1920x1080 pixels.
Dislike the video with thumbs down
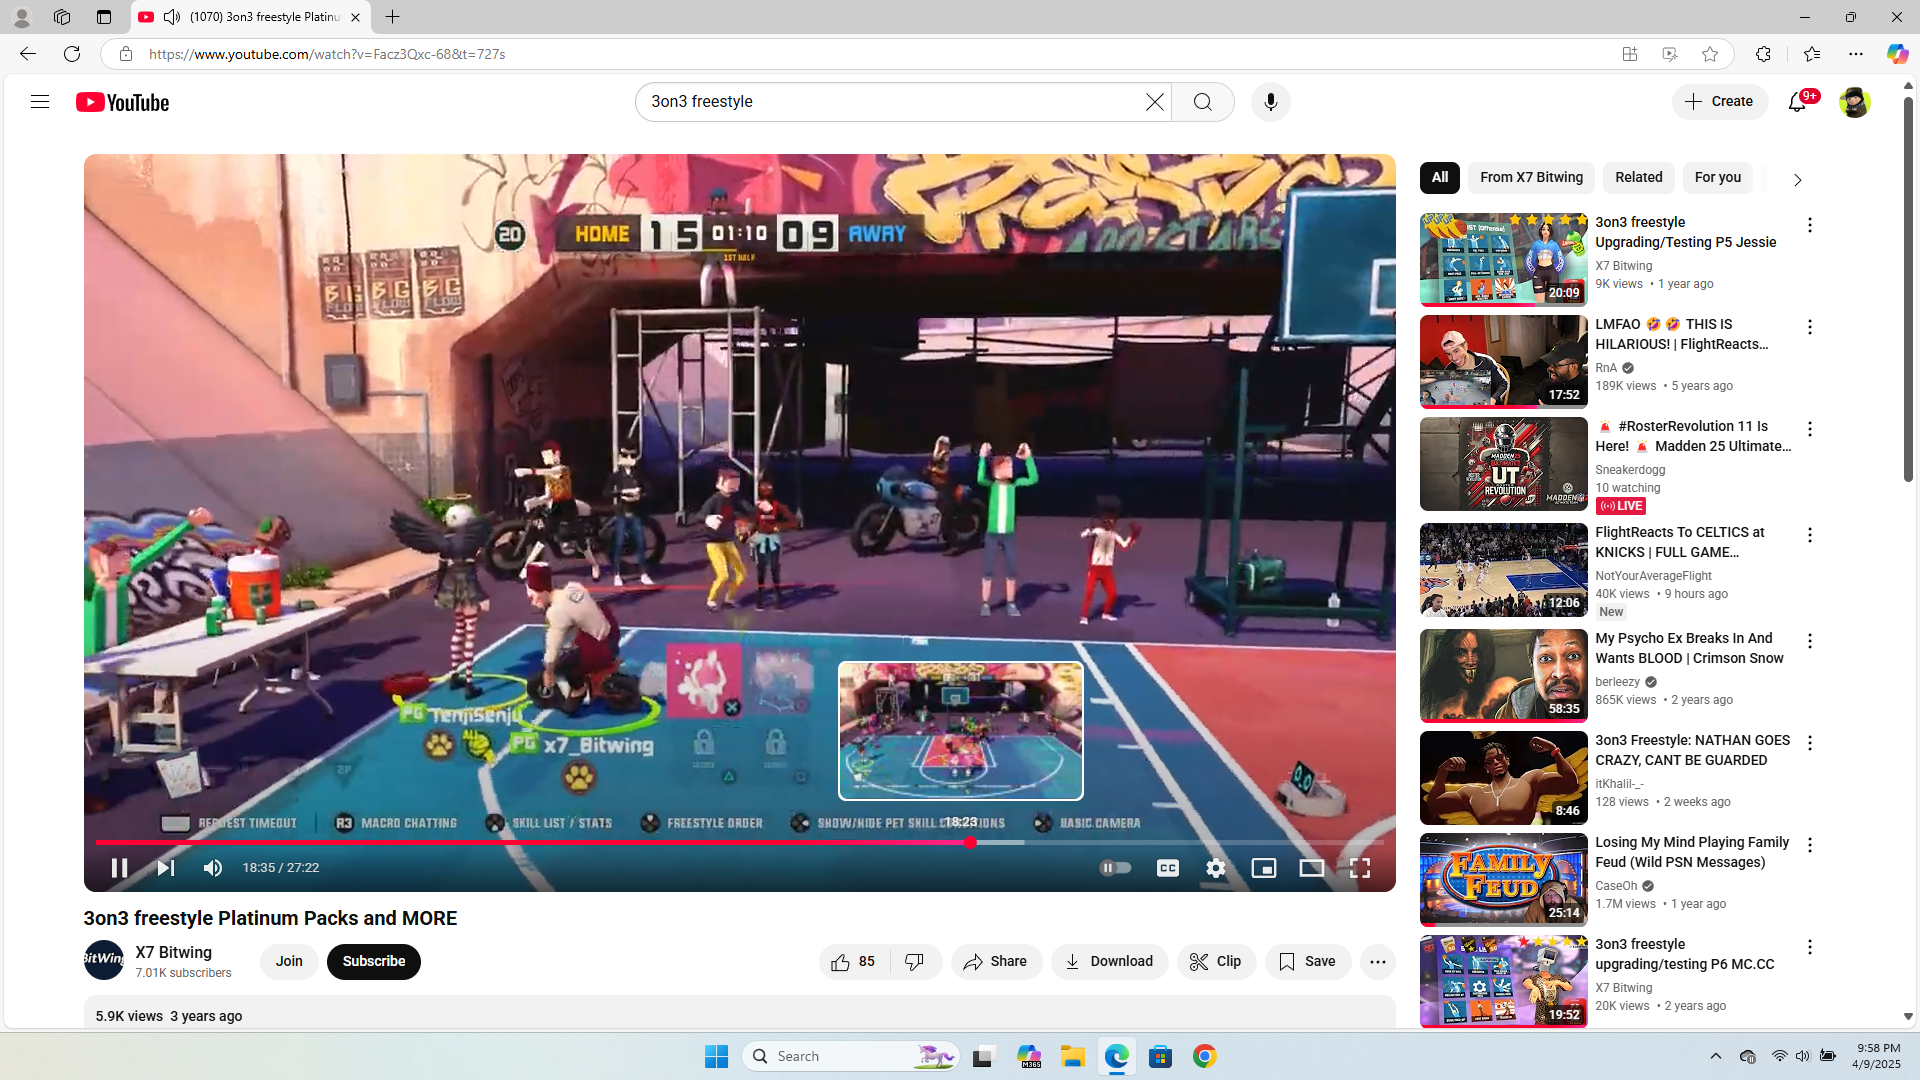(915, 962)
